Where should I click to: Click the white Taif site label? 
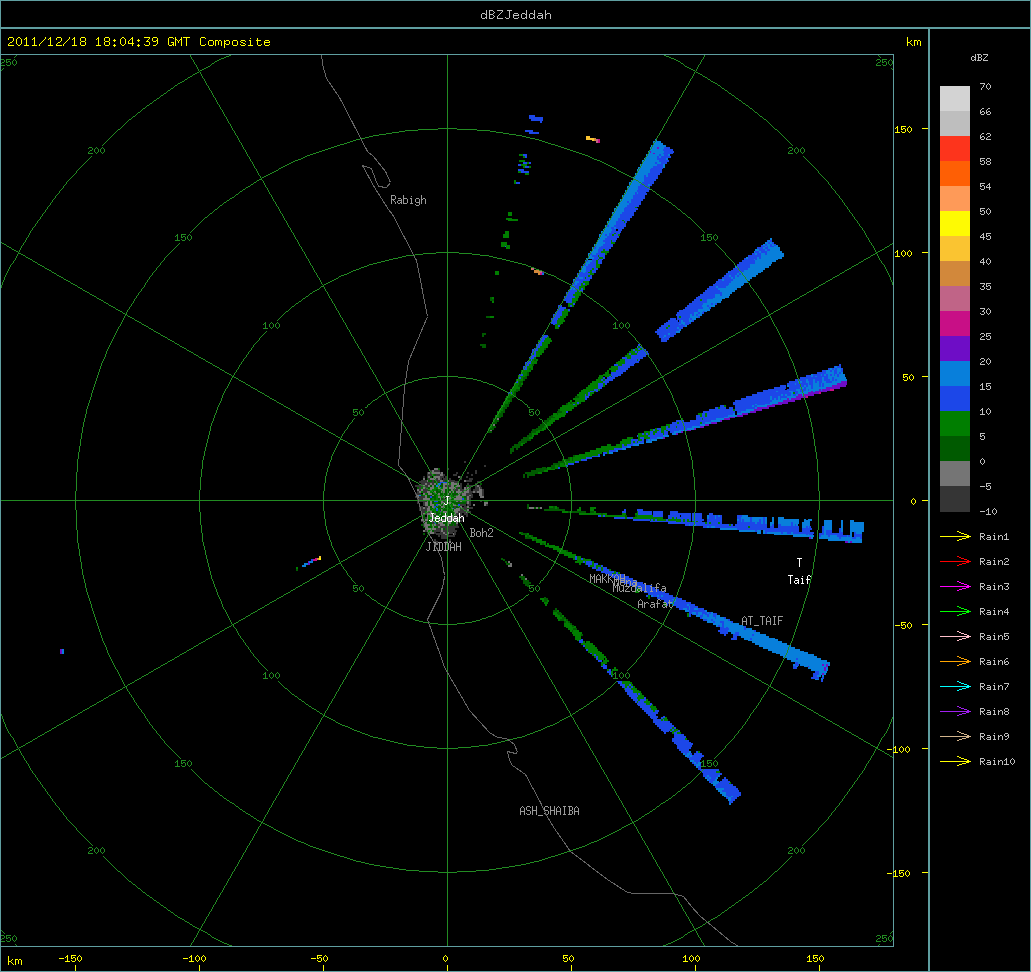(800, 579)
